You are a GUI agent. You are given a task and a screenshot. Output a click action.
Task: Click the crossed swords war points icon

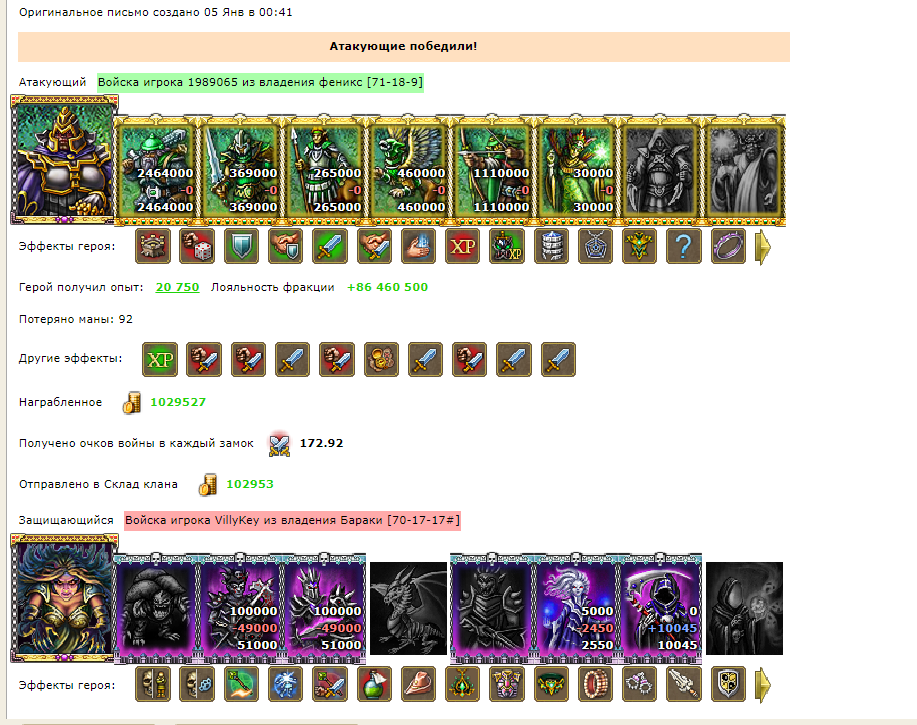click(279, 444)
